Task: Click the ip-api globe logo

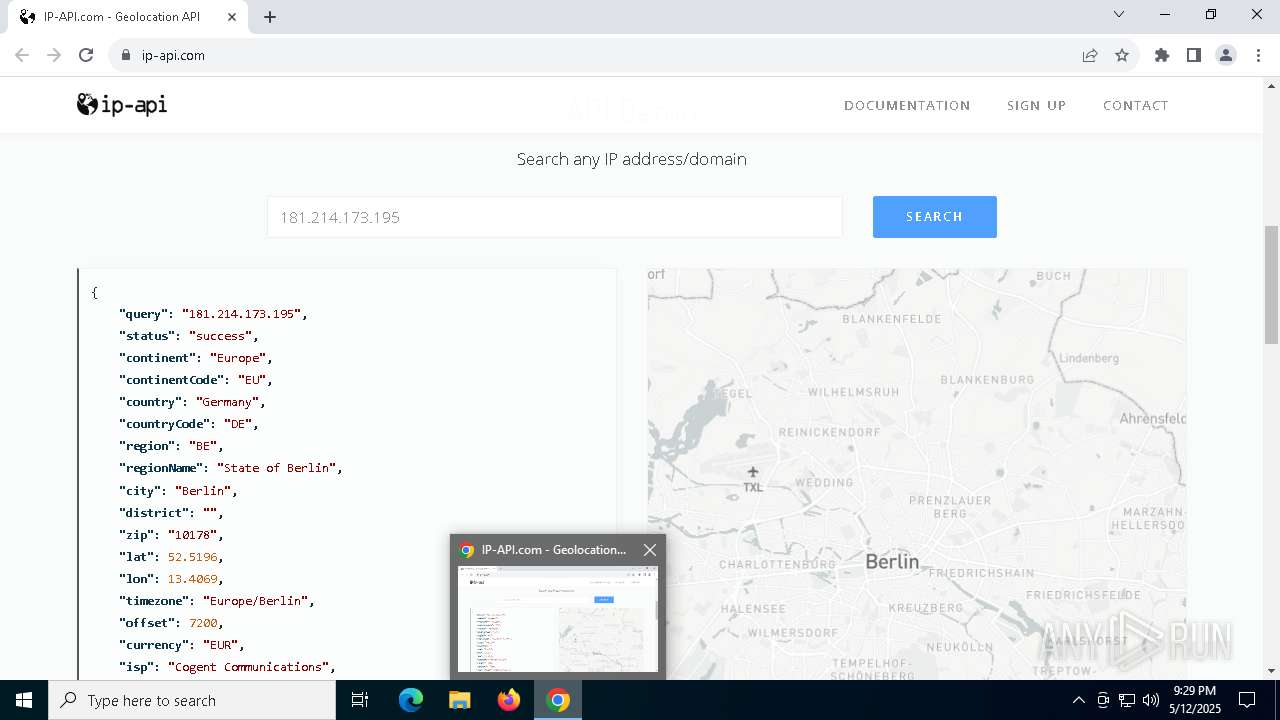Action: click(122, 104)
